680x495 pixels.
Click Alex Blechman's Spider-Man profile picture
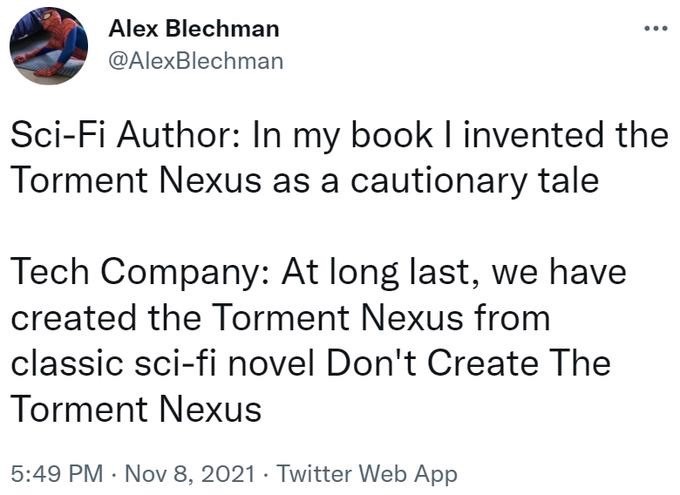[49, 46]
